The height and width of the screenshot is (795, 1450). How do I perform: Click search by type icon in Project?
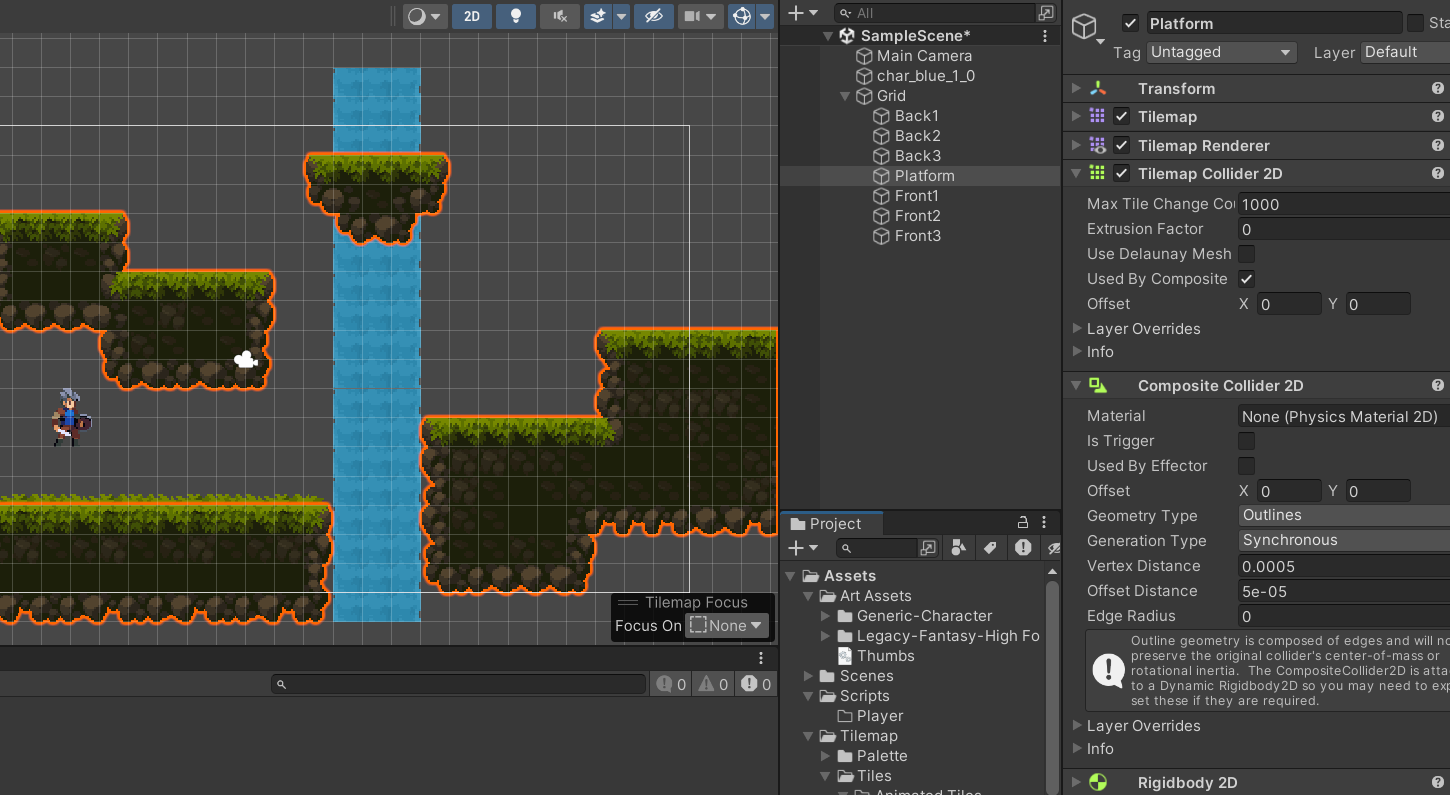pos(959,547)
